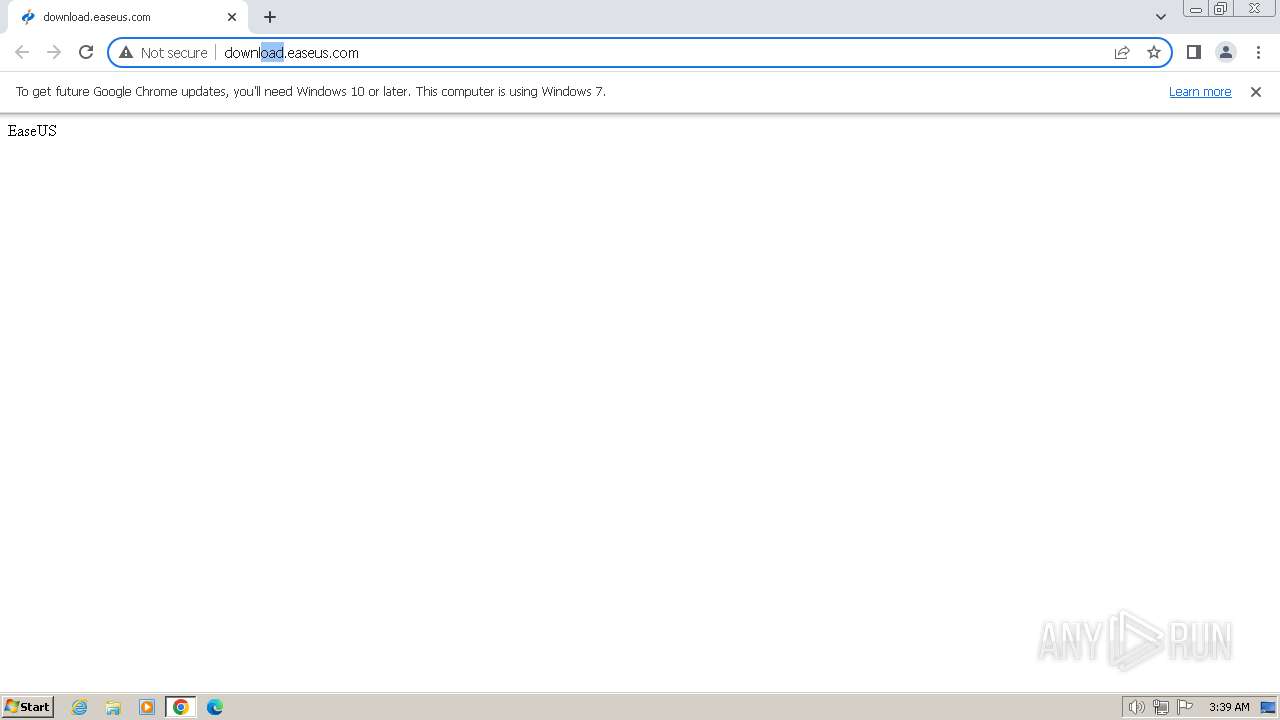Share this page icon
This screenshot has width=1280, height=720.
pos(1122,52)
